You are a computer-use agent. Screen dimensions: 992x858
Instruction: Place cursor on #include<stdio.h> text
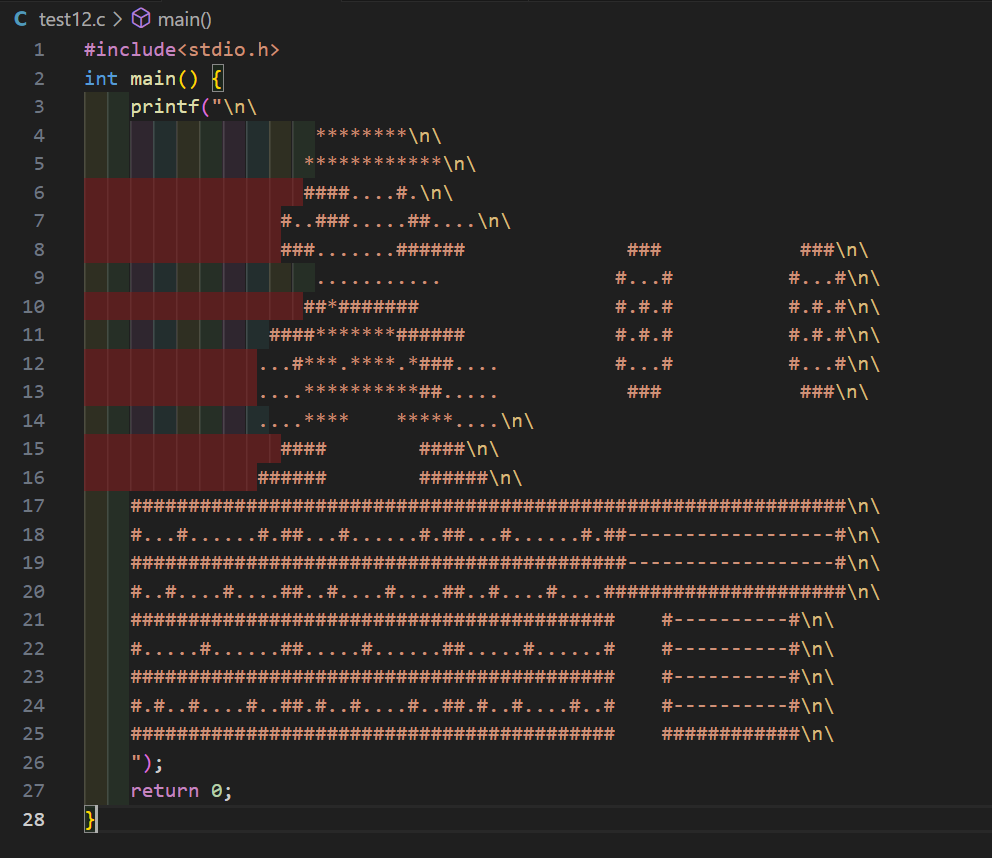point(181,49)
